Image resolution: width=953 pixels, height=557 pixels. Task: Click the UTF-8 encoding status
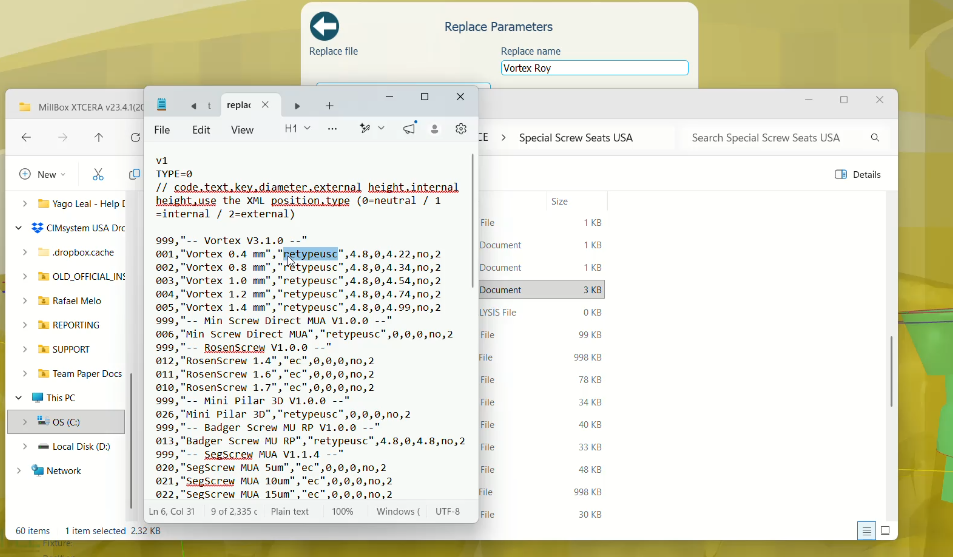coord(447,511)
